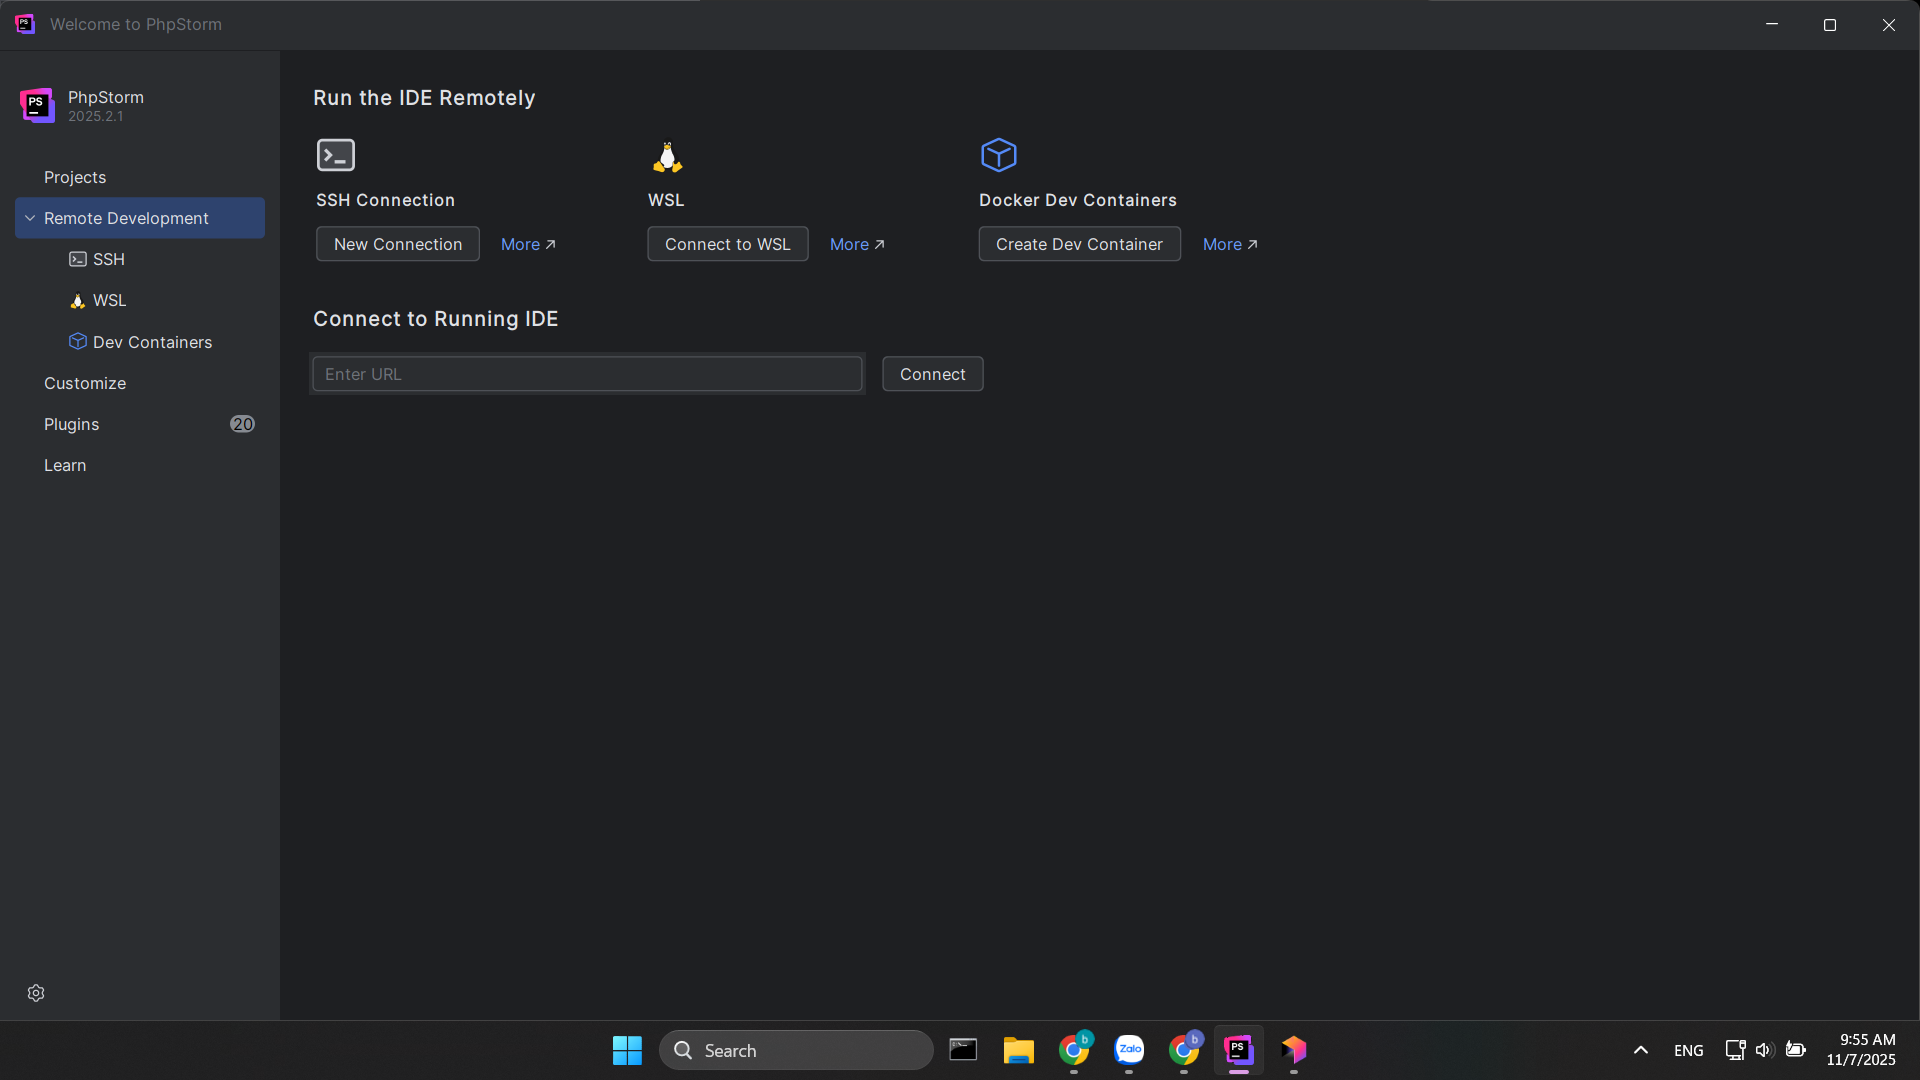Select WSL in the sidebar
Screen dimensions: 1920x1080
pos(109,300)
